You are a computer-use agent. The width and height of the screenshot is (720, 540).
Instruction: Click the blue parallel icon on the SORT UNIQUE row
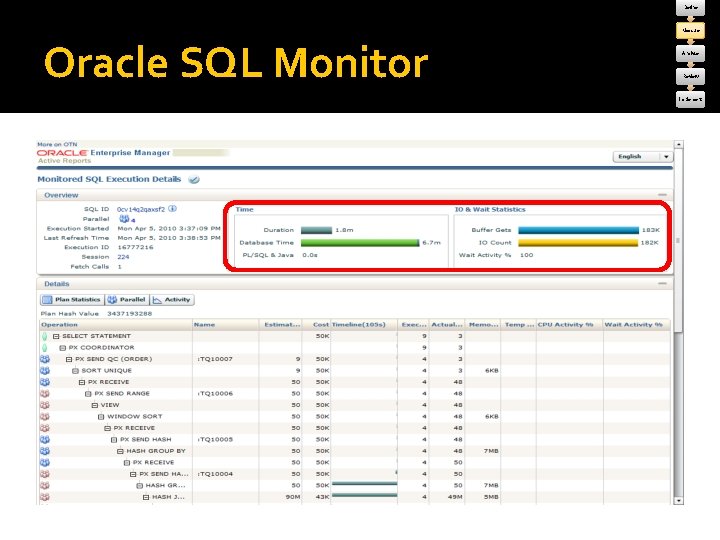point(45,371)
